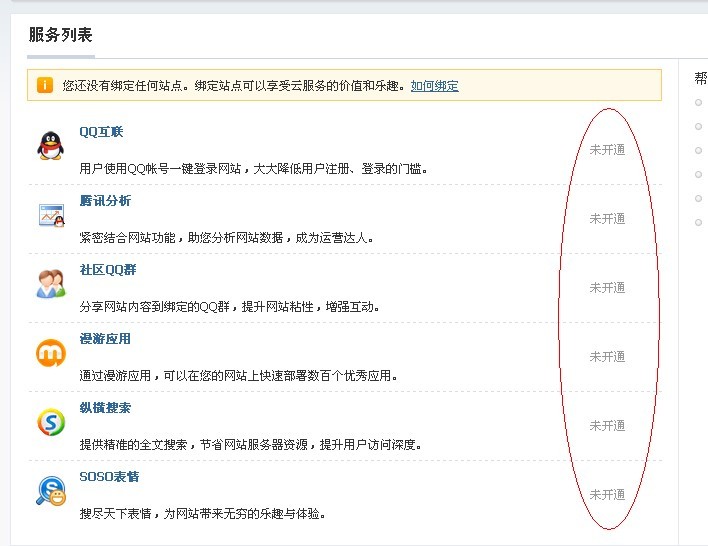708x546 pixels.
Task: Click the QQ互联 description about QQ帐号 login
Action: (x=253, y=169)
